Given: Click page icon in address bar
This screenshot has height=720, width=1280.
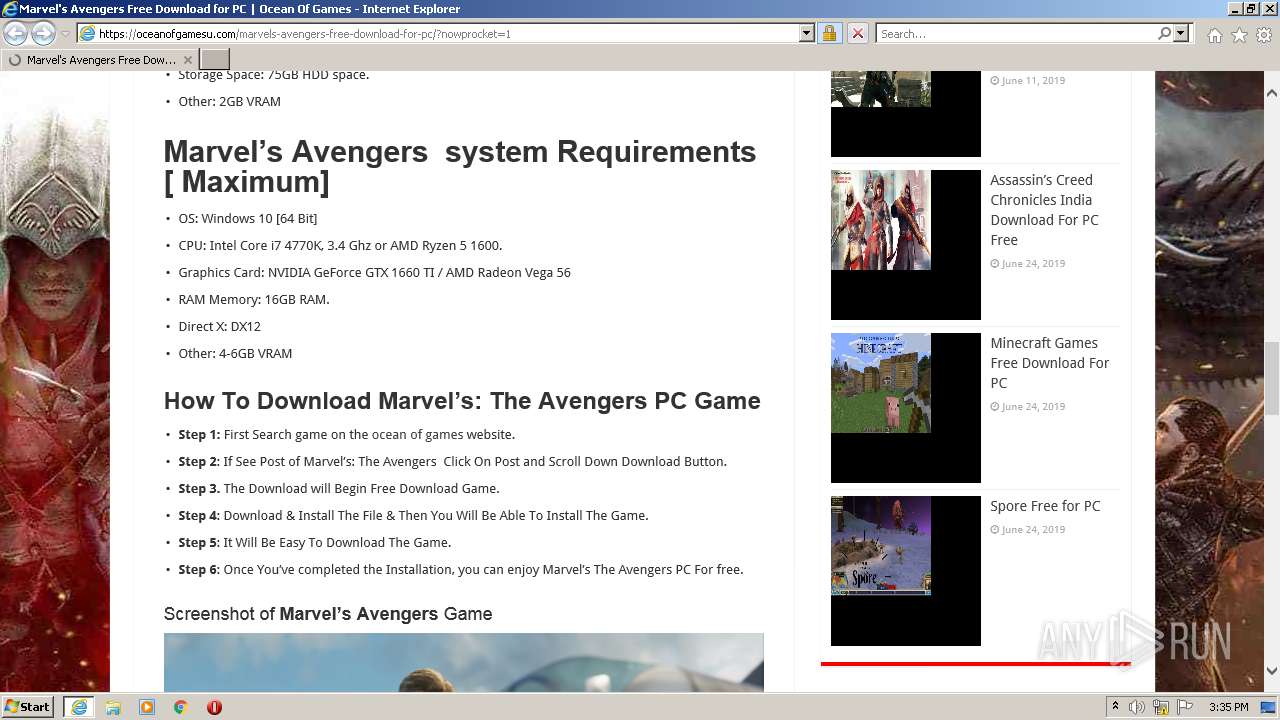Looking at the screenshot, I should pyautogui.click(x=87, y=33).
